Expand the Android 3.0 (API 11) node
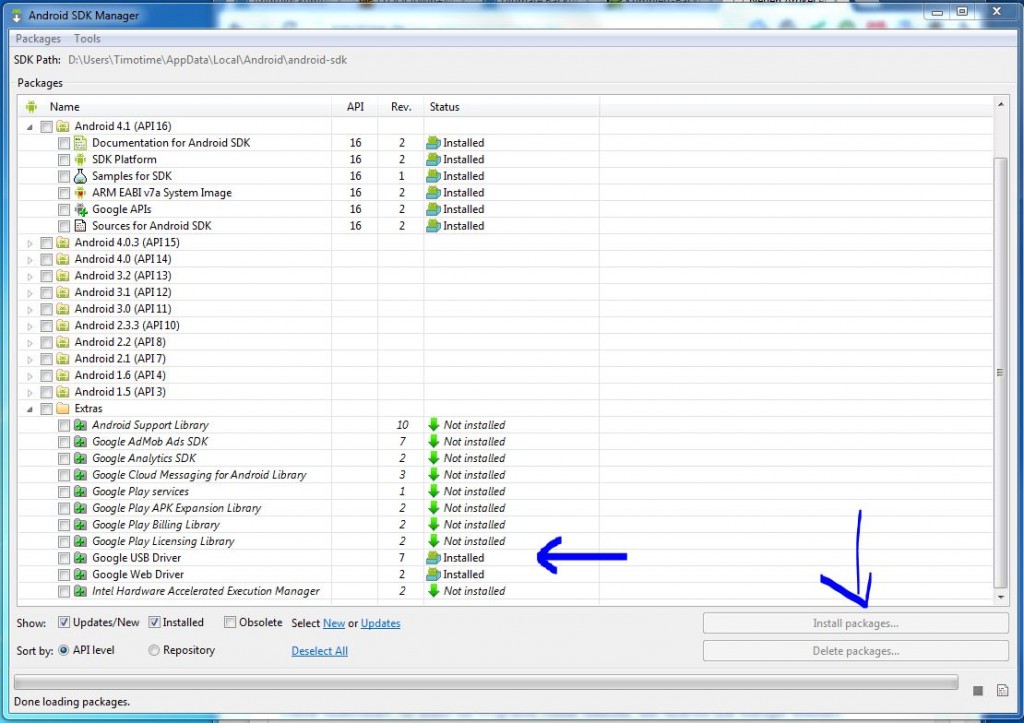 tap(29, 310)
